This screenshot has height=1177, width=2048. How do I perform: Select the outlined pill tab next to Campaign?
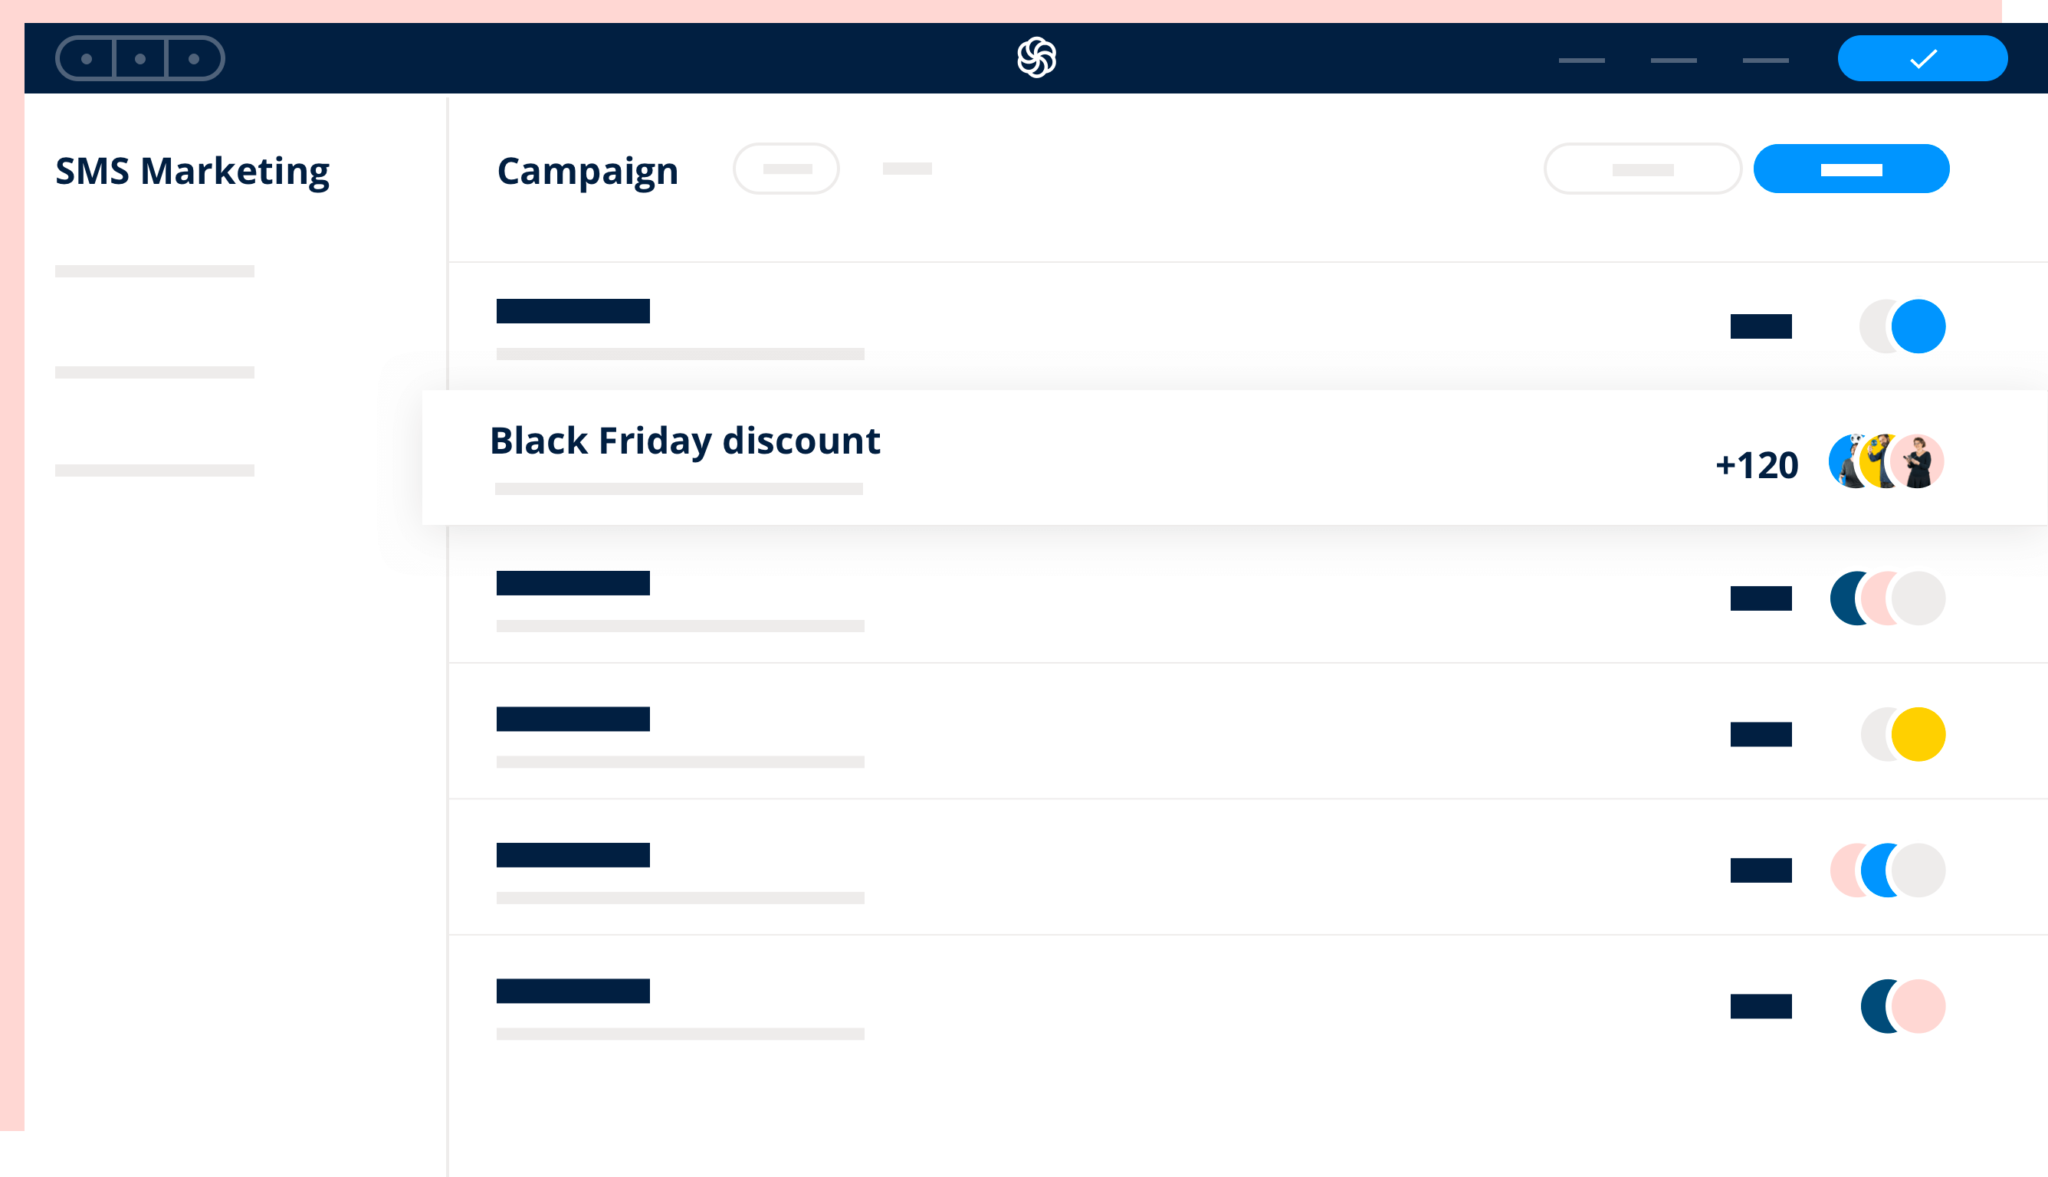tap(787, 169)
